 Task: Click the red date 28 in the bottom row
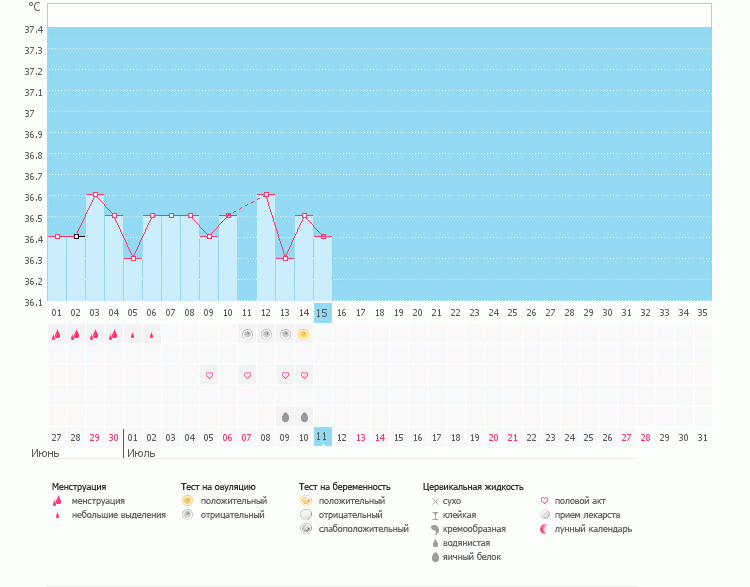(x=645, y=437)
